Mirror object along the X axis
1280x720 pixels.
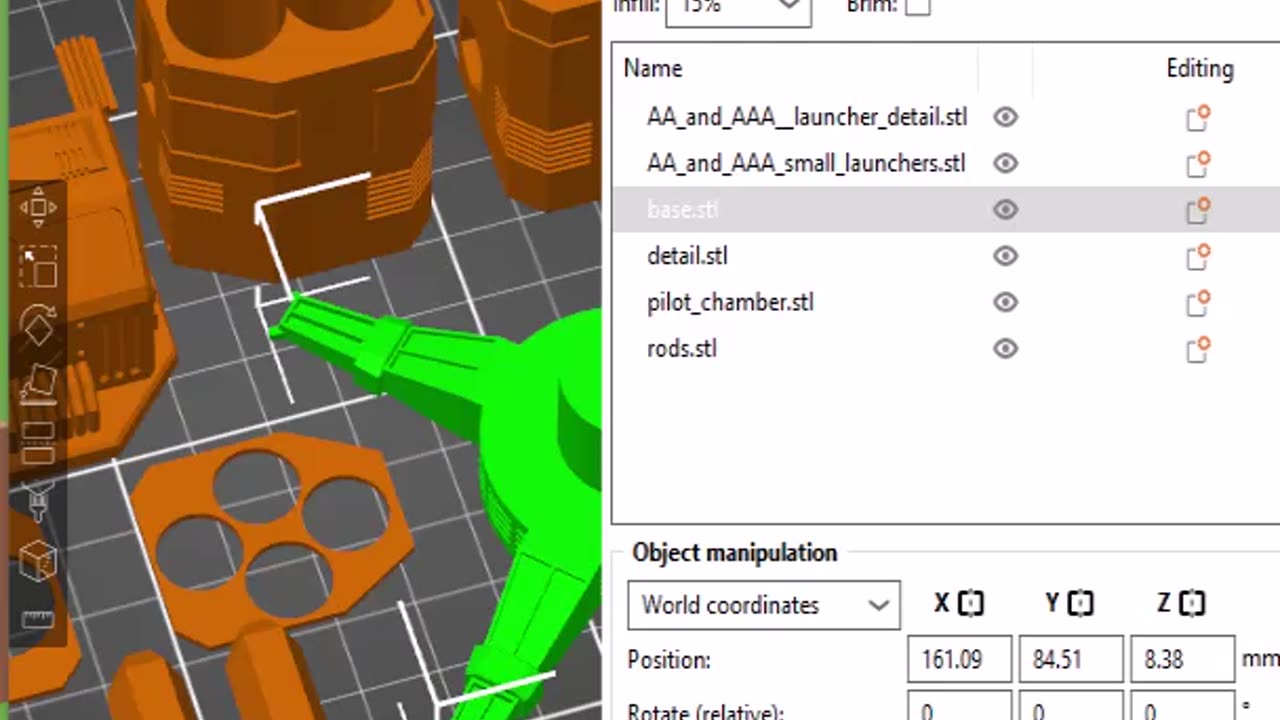[971, 604]
